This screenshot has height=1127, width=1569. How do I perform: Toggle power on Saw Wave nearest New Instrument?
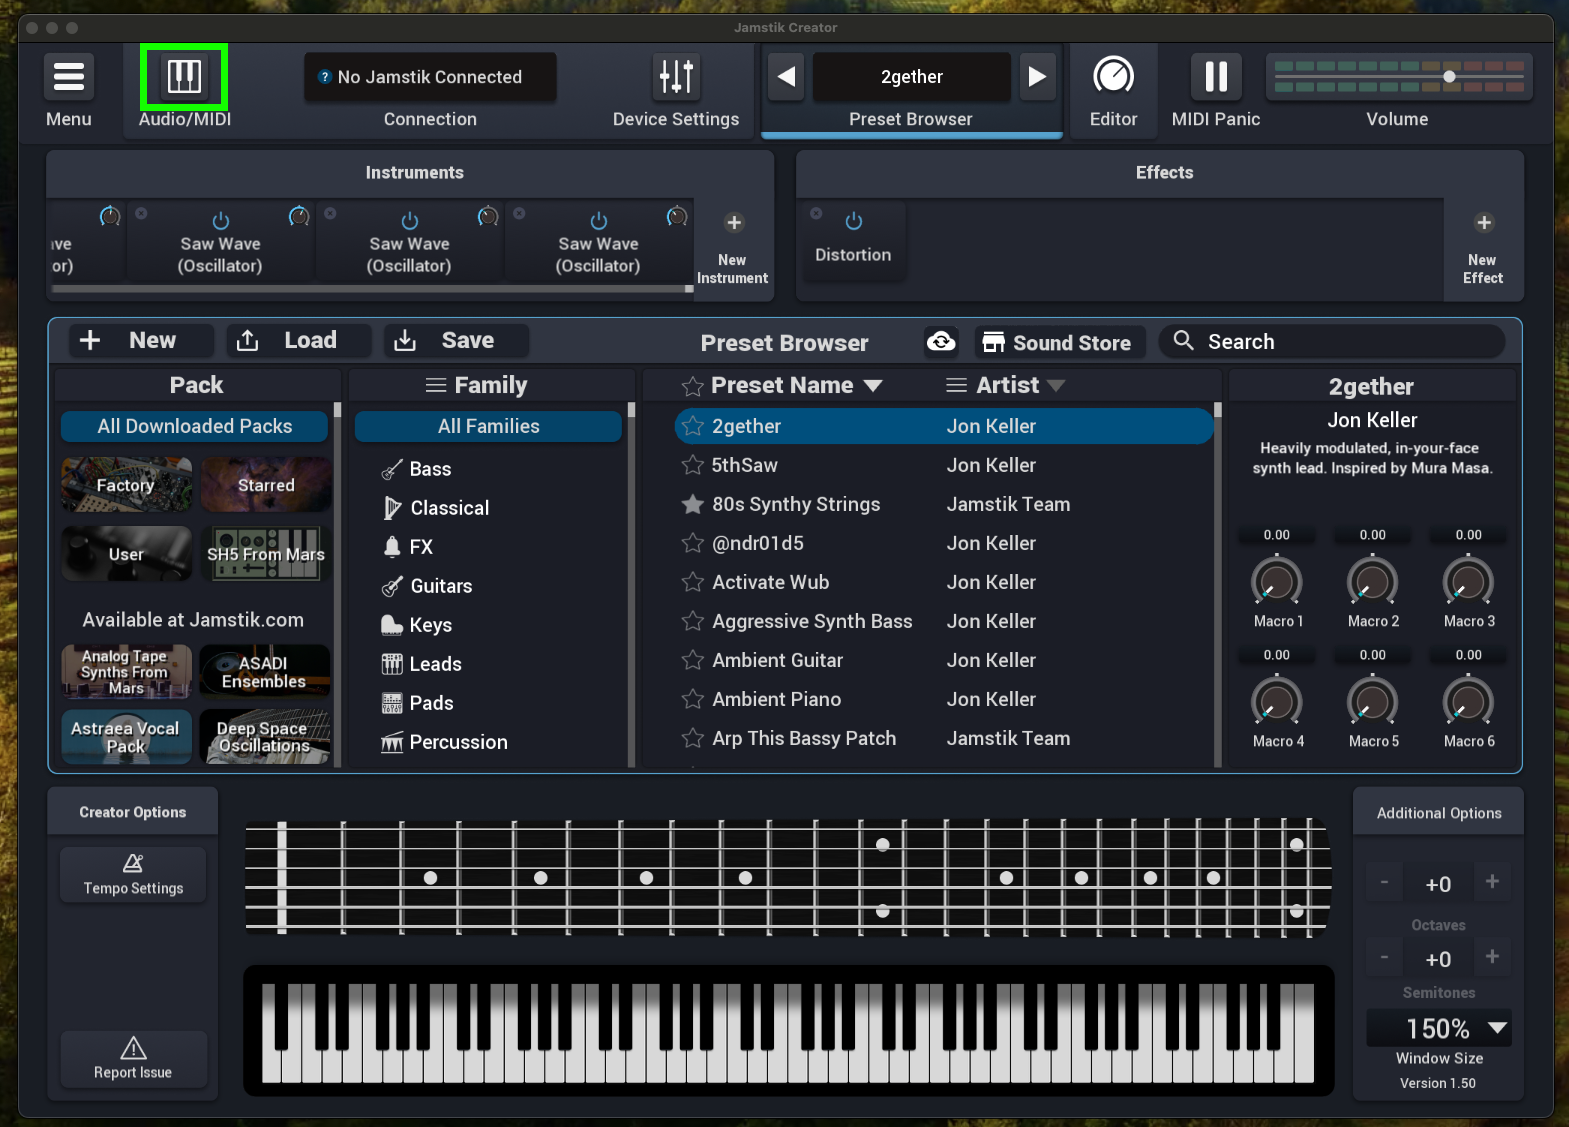(599, 221)
